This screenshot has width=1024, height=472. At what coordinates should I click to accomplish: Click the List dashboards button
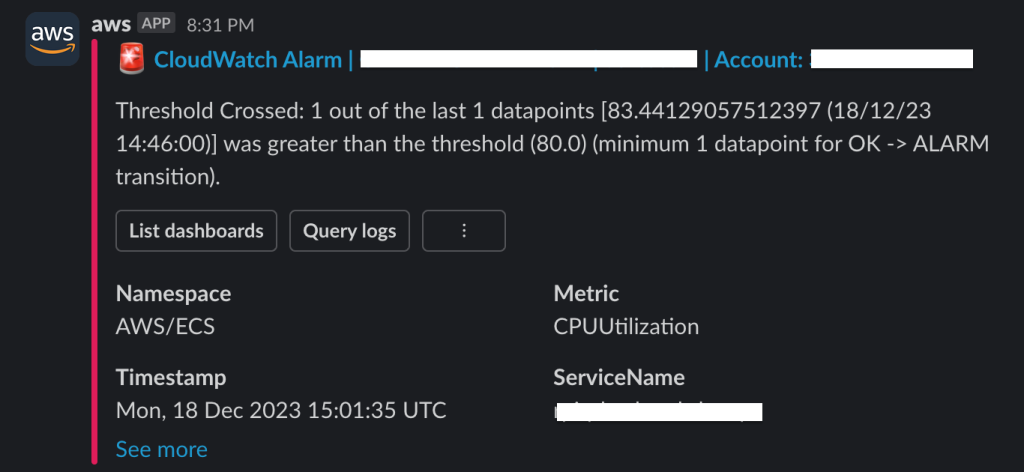(196, 230)
